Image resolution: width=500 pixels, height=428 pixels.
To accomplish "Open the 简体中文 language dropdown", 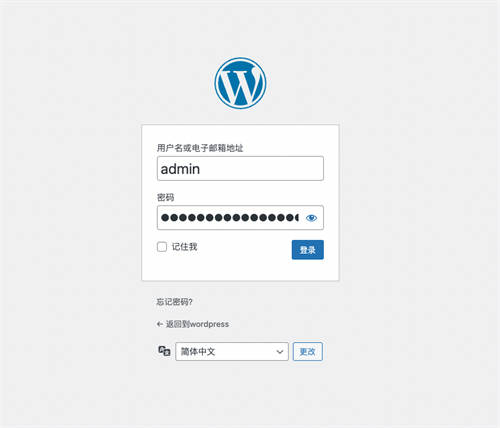I will (x=232, y=352).
